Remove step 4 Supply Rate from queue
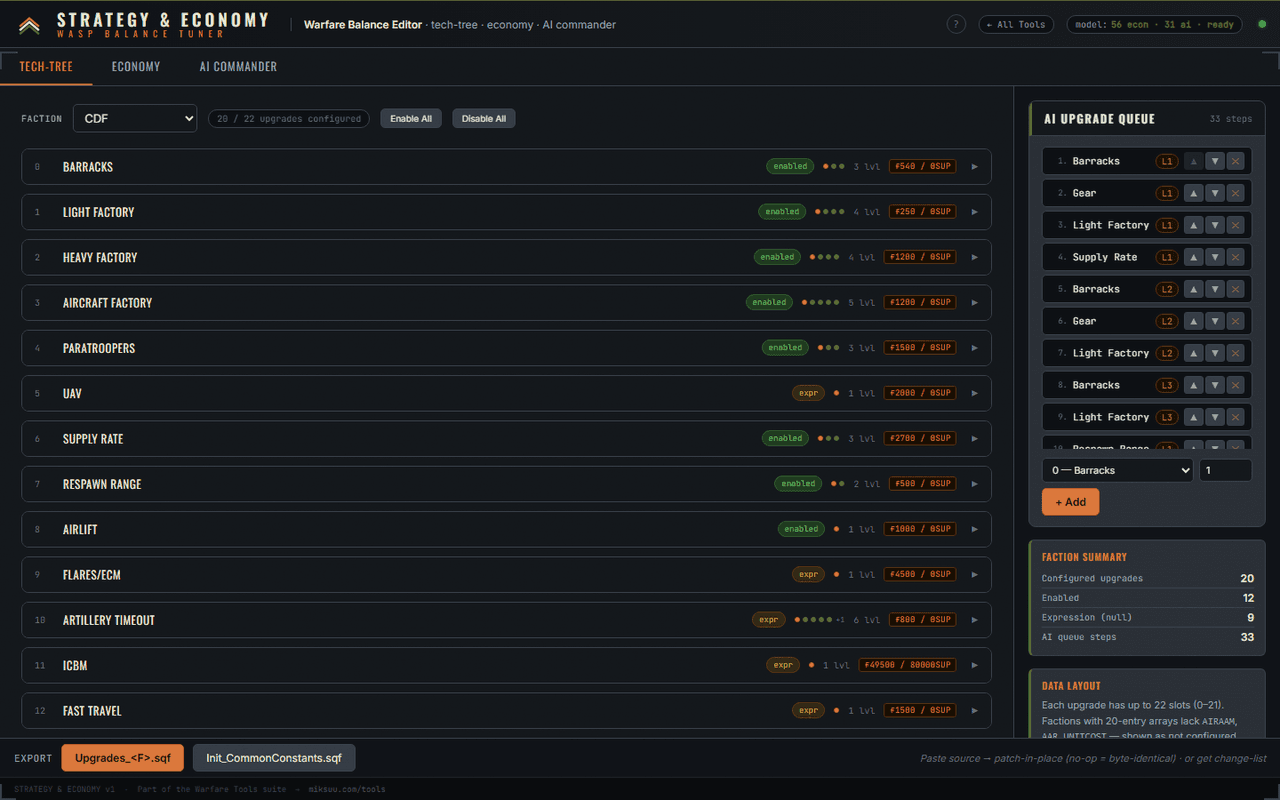The image size is (1280, 800). [1236, 257]
